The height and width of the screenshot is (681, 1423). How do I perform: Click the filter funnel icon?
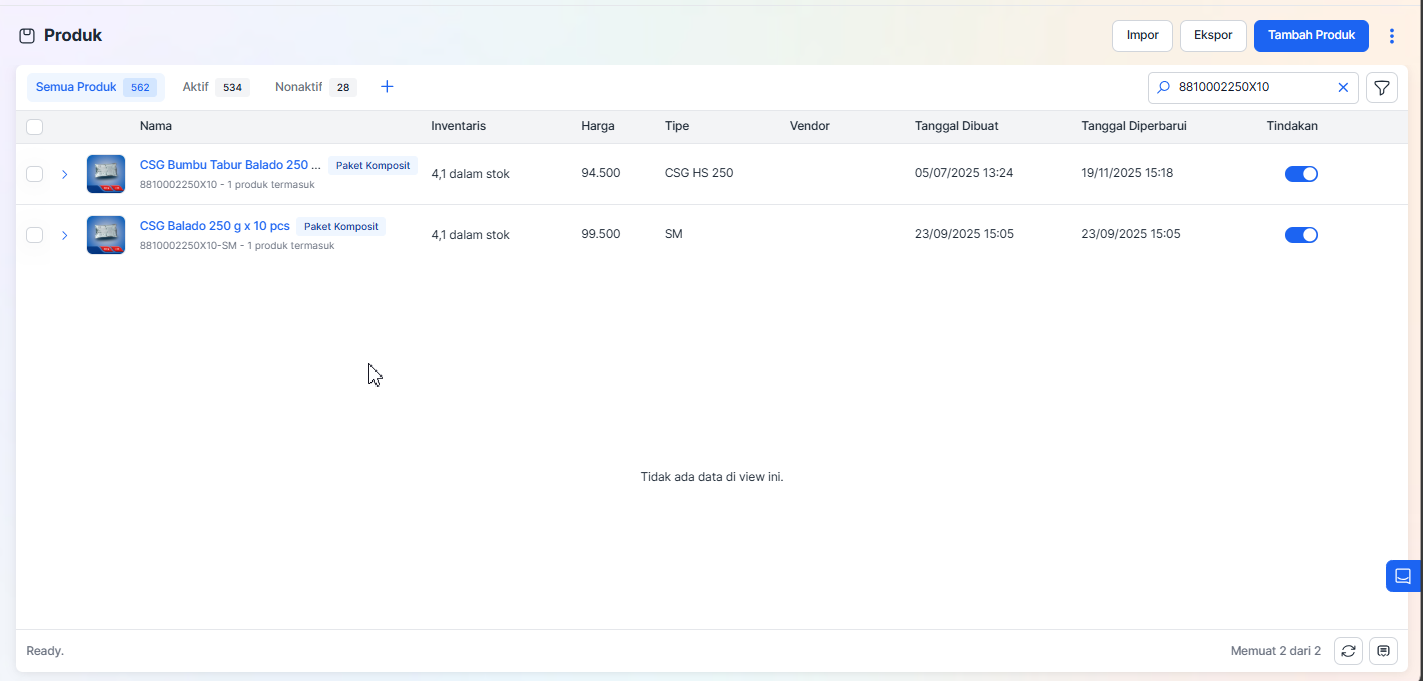(1381, 88)
